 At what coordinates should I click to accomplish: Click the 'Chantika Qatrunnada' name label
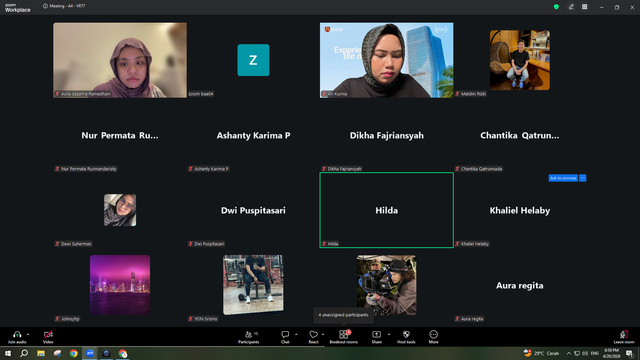[481, 169]
